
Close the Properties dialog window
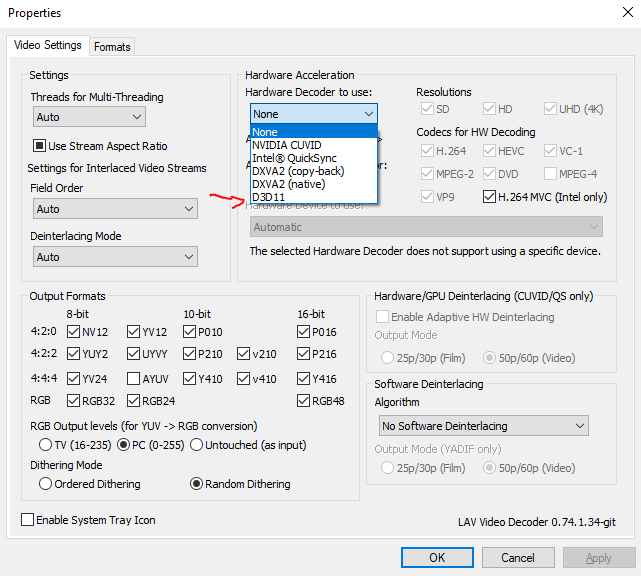(628, 12)
